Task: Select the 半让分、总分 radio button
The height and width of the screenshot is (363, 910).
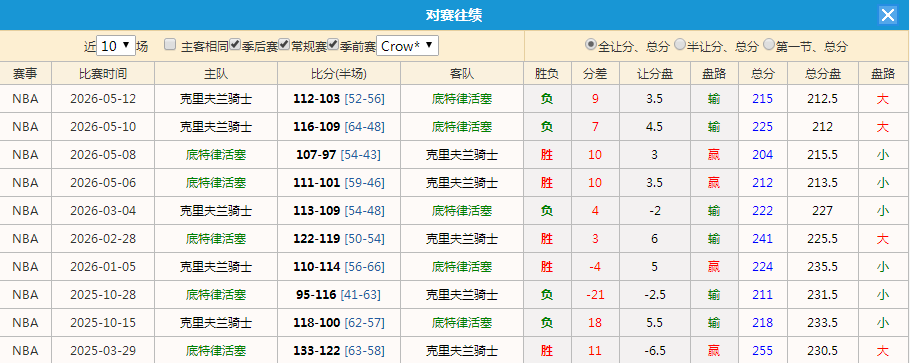Action: pyautogui.click(x=680, y=45)
